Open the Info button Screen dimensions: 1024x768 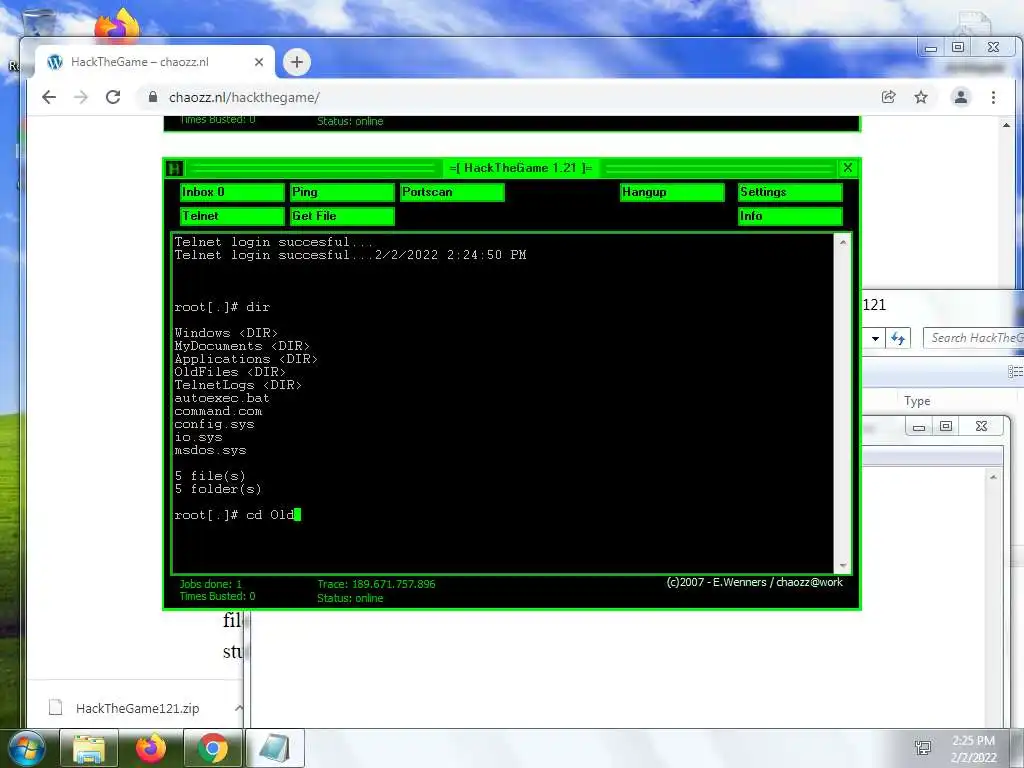pyautogui.click(x=790, y=216)
